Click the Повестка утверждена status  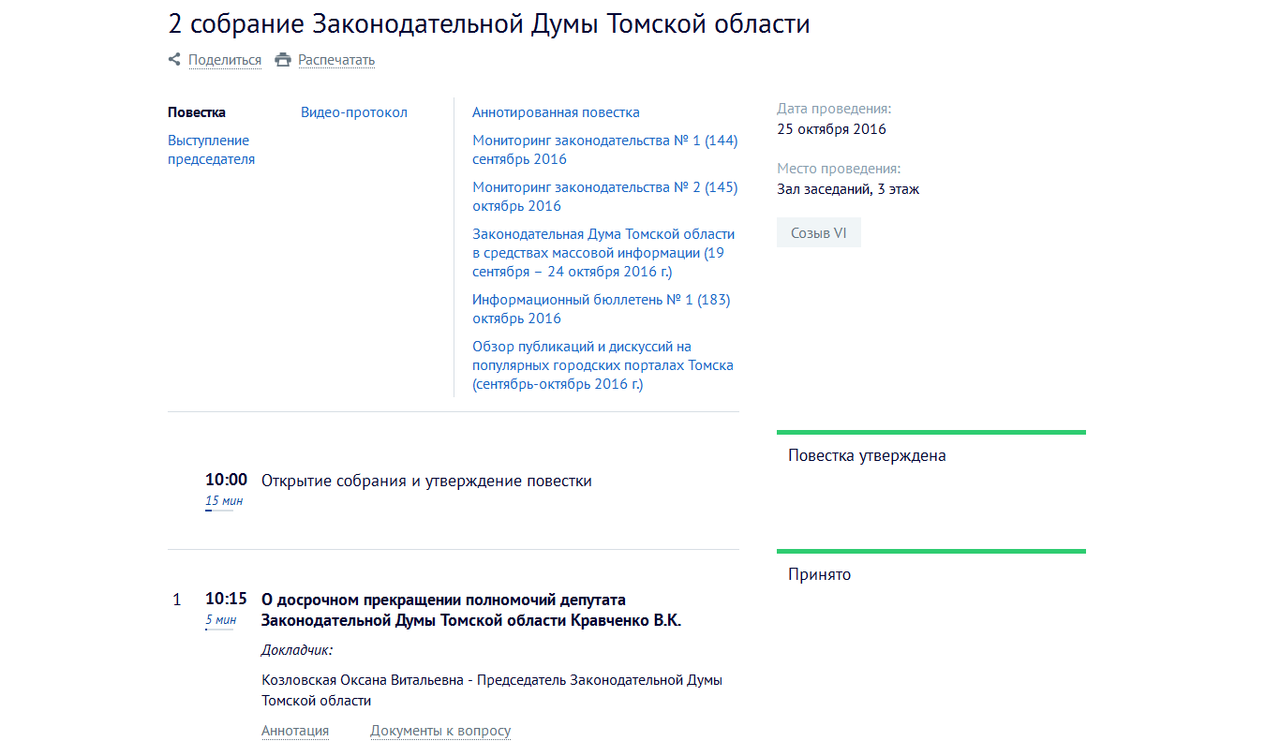click(x=867, y=456)
